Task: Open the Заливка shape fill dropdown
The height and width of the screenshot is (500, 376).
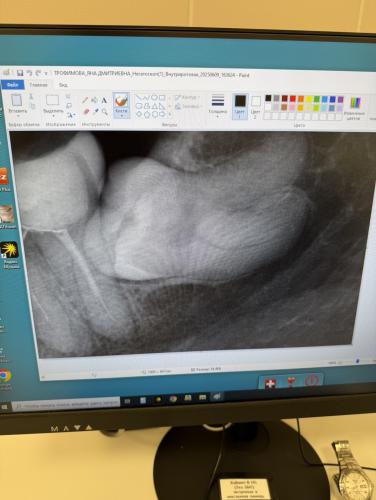Action: tap(188, 107)
